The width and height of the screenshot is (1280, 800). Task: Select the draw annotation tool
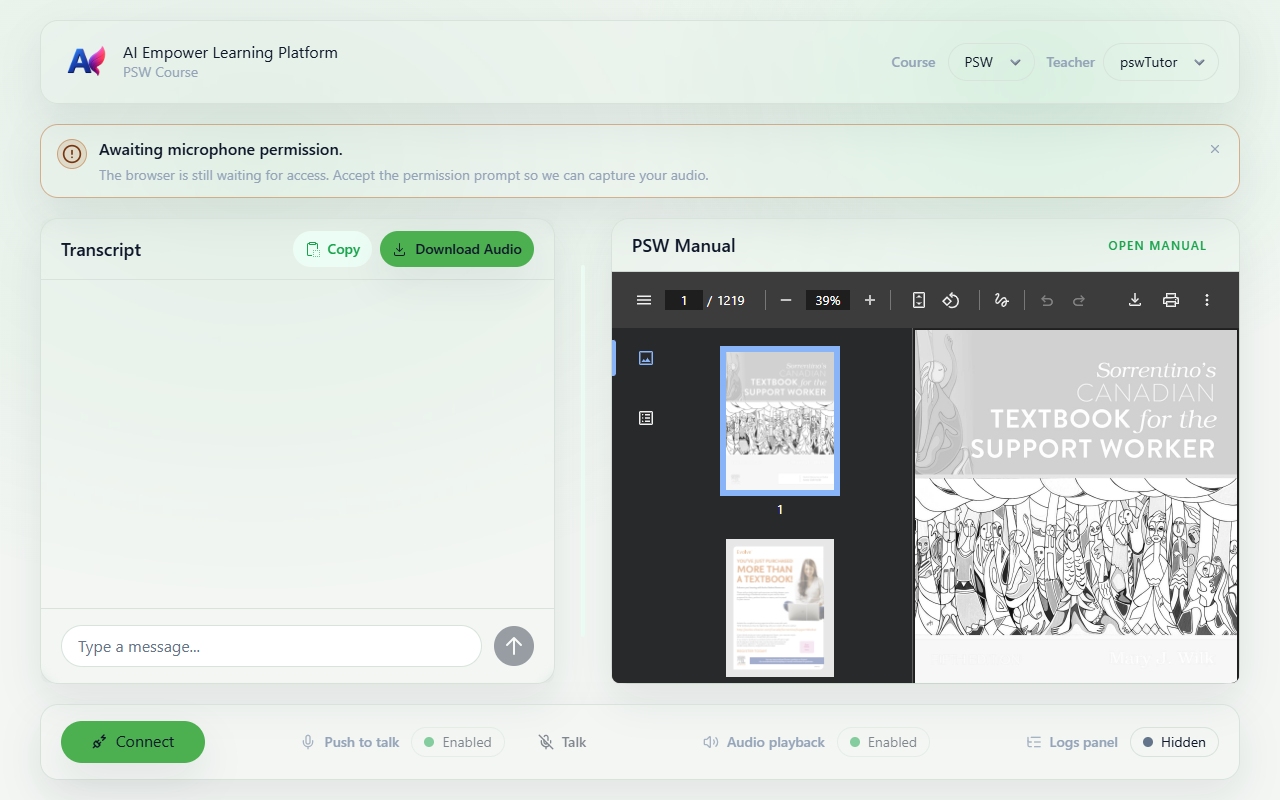click(1001, 300)
